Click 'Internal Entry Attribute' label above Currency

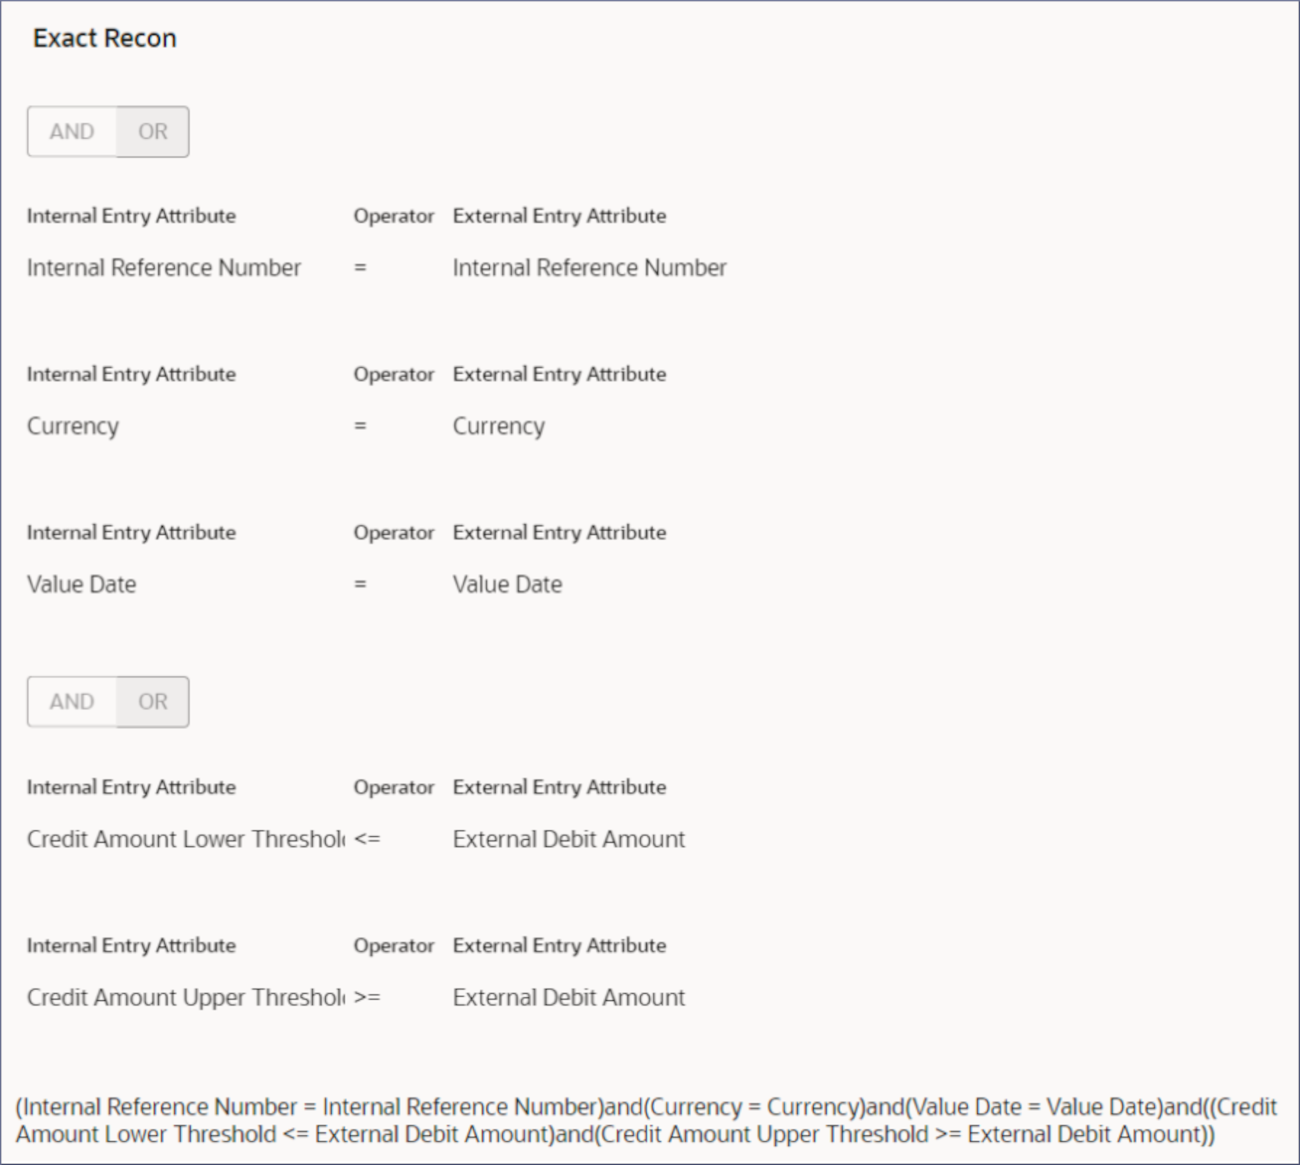click(131, 374)
